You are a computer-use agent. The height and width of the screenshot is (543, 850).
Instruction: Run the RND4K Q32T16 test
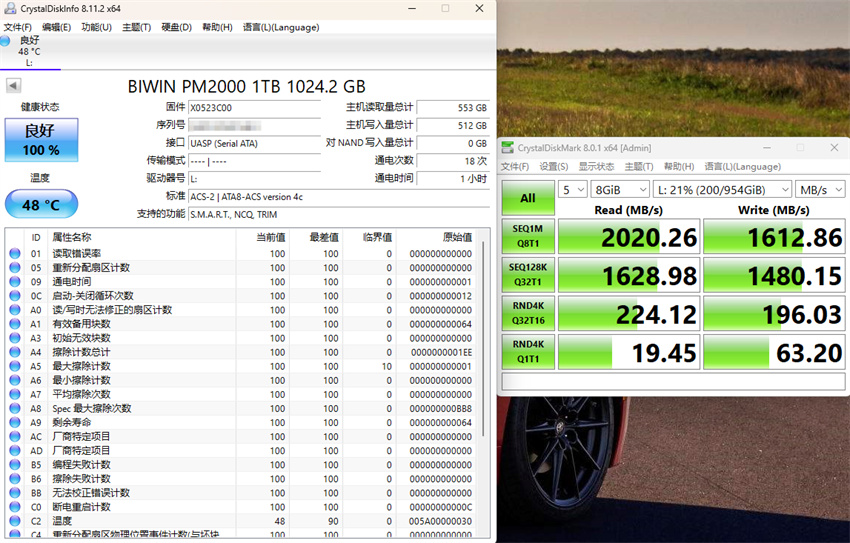coord(528,313)
